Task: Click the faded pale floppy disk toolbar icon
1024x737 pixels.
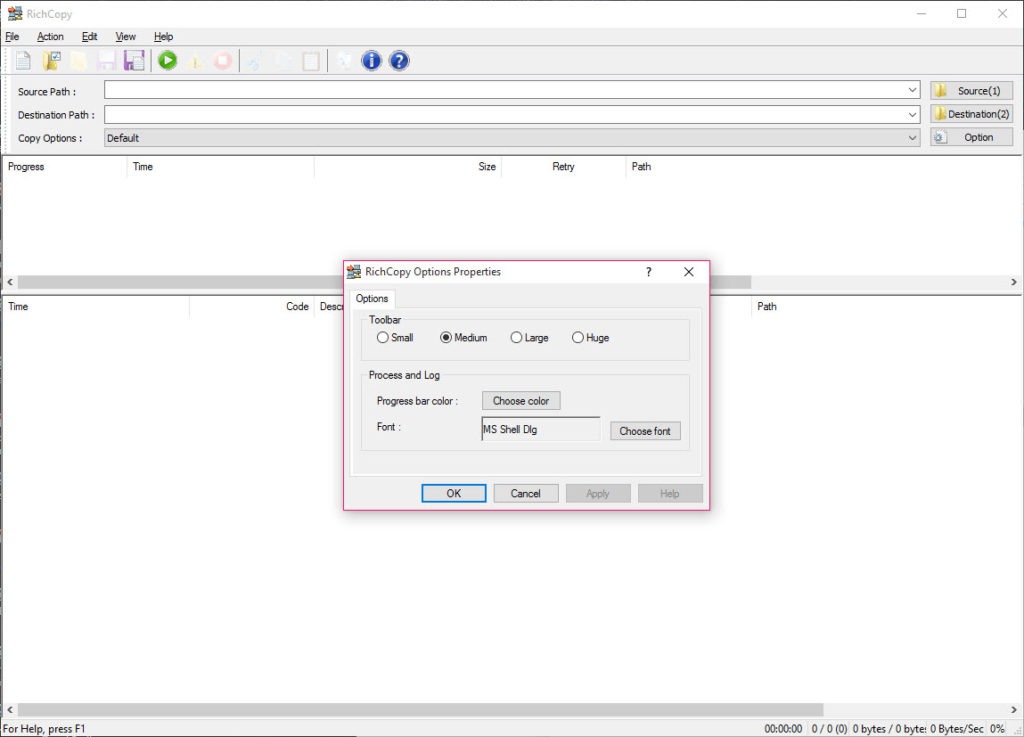Action: pyautogui.click(x=106, y=61)
